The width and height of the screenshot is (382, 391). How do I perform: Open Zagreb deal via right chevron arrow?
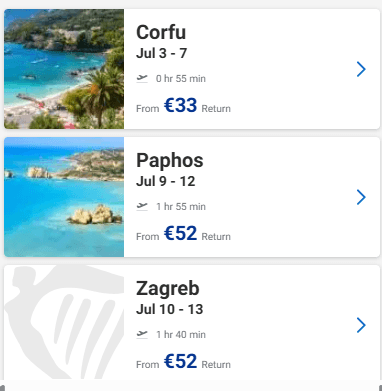361,325
